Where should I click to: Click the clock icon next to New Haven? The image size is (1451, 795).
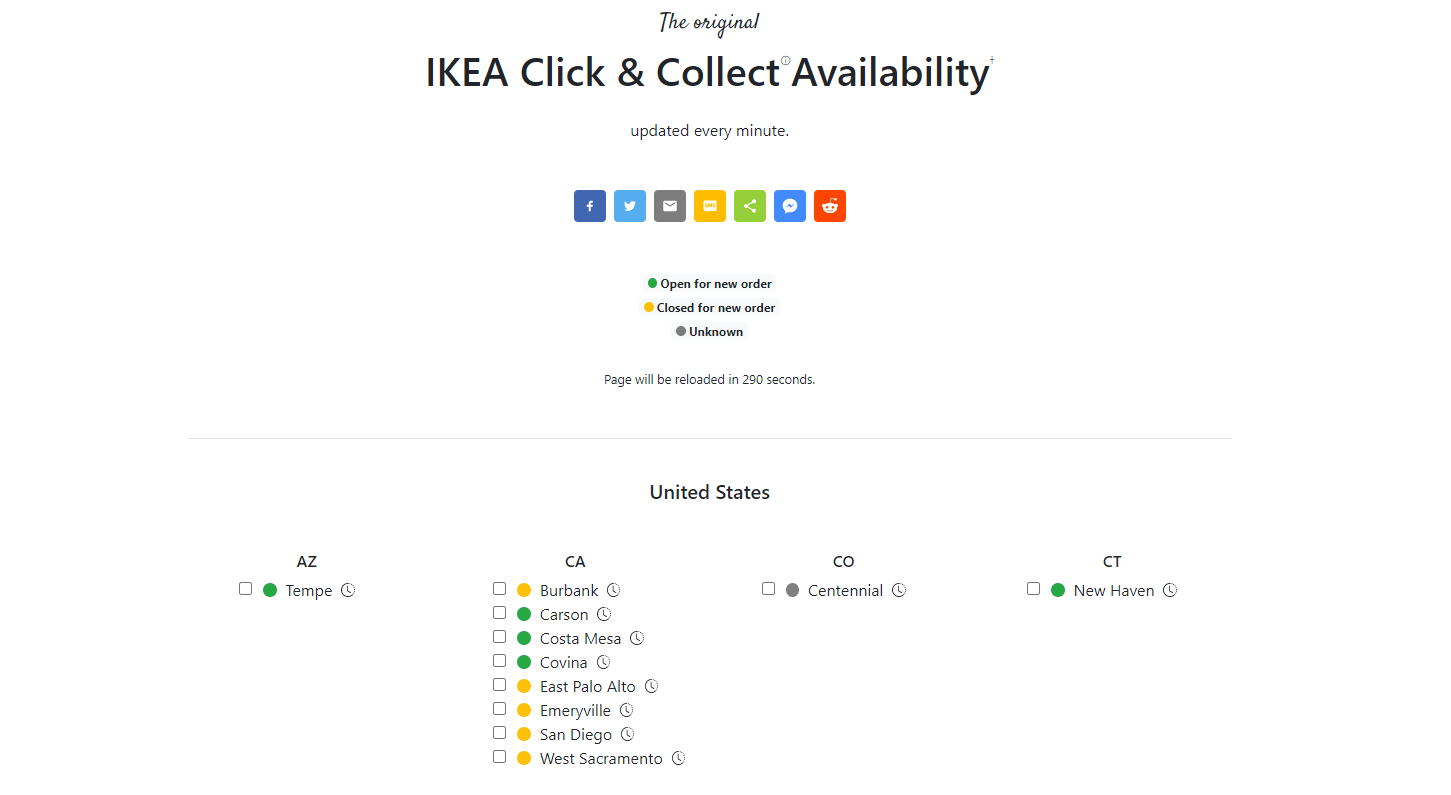[1170, 590]
